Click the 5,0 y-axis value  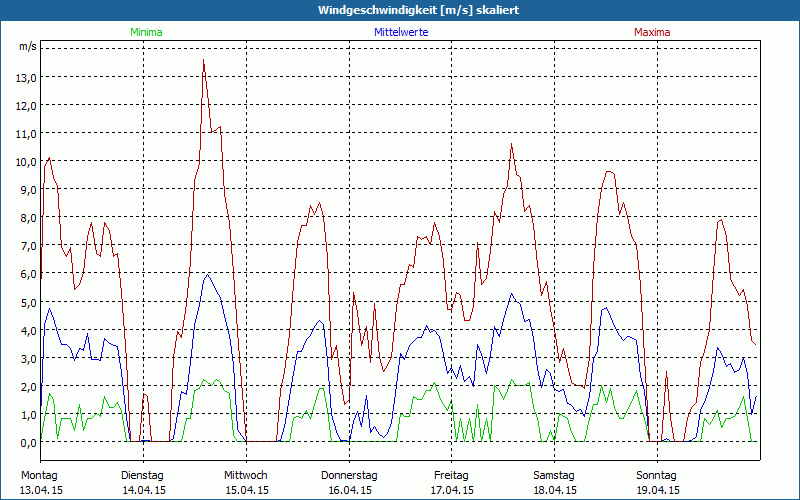pyautogui.click(x=30, y=303)
